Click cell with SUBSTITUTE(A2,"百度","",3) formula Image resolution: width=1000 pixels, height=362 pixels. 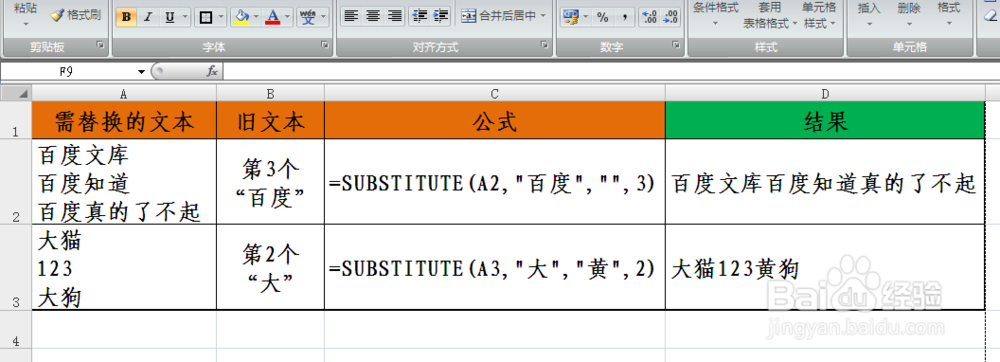point(495,182)
